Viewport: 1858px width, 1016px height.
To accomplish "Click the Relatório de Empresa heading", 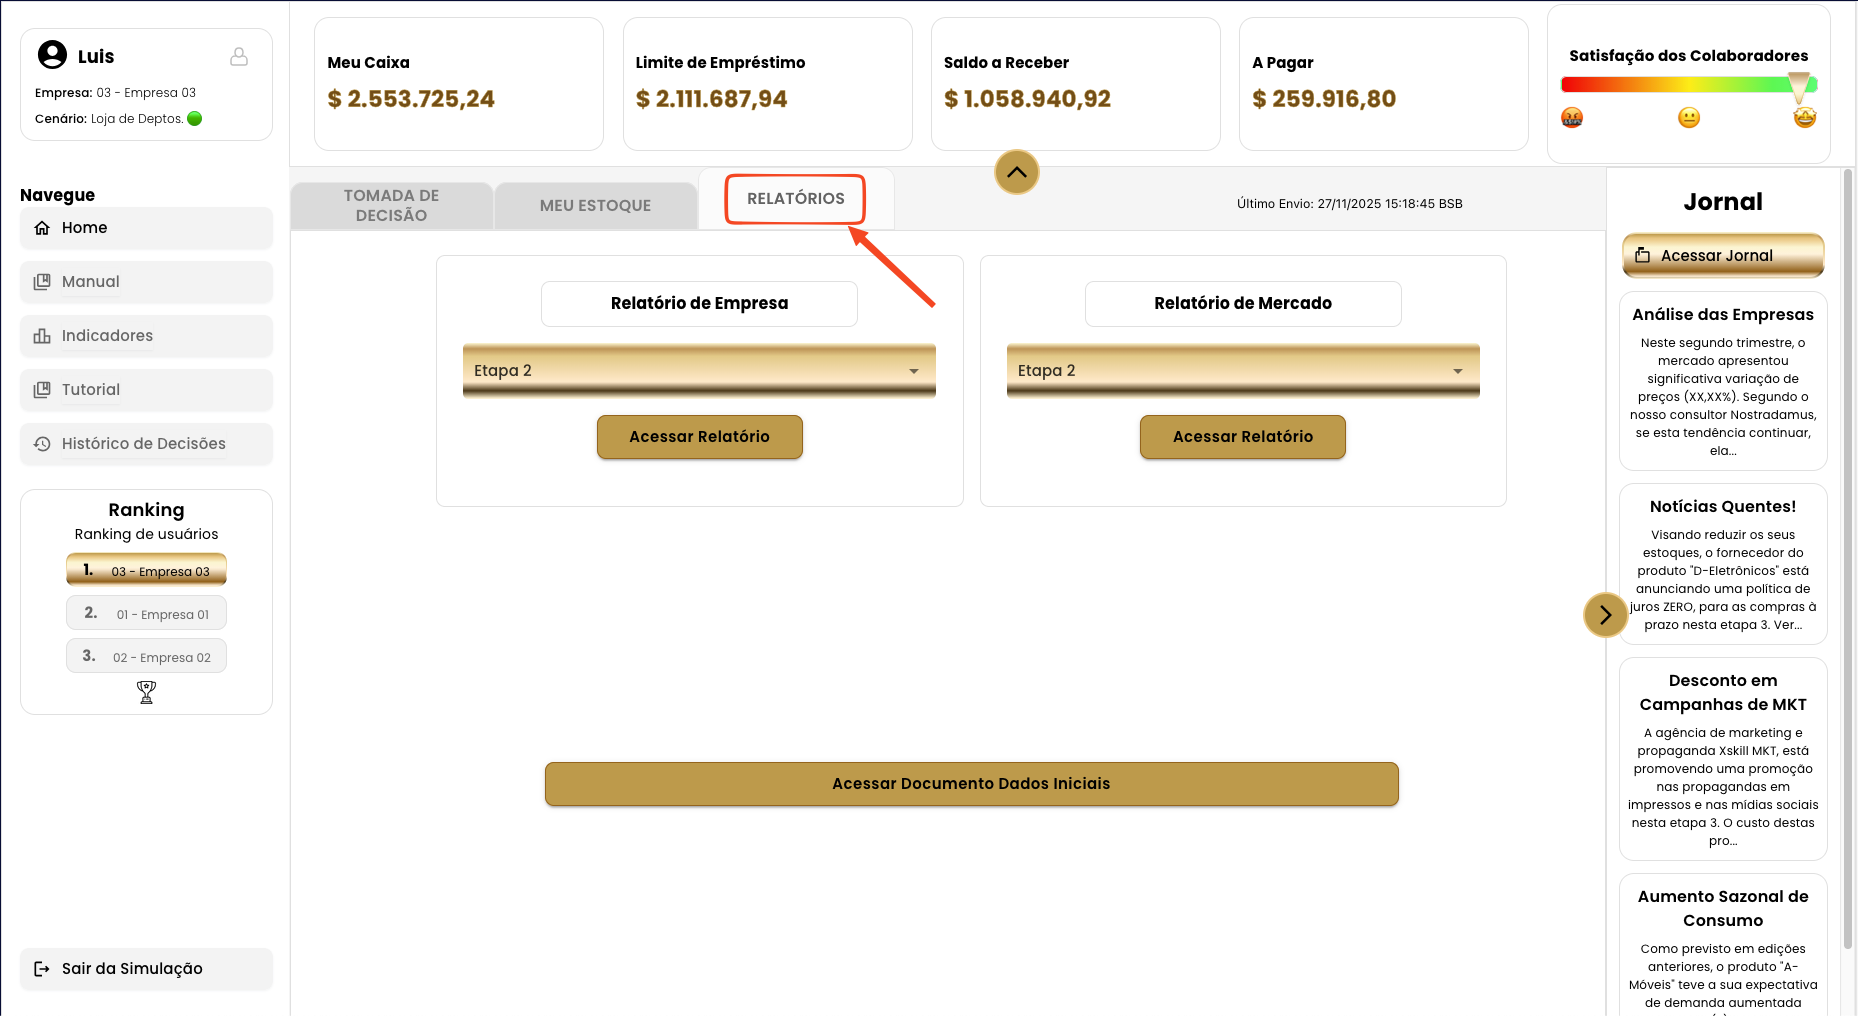I will coord(699,304).
